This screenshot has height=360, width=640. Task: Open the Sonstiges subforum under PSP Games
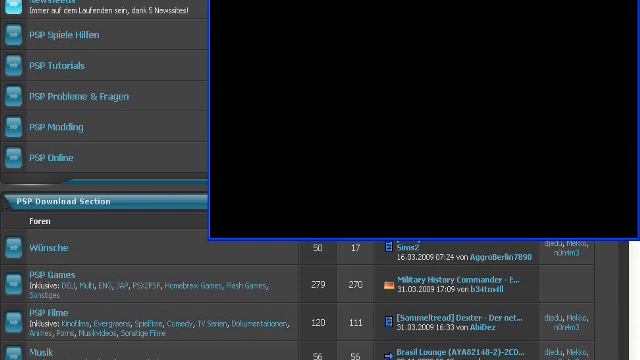pyautogui.click(x=44, y=295)
